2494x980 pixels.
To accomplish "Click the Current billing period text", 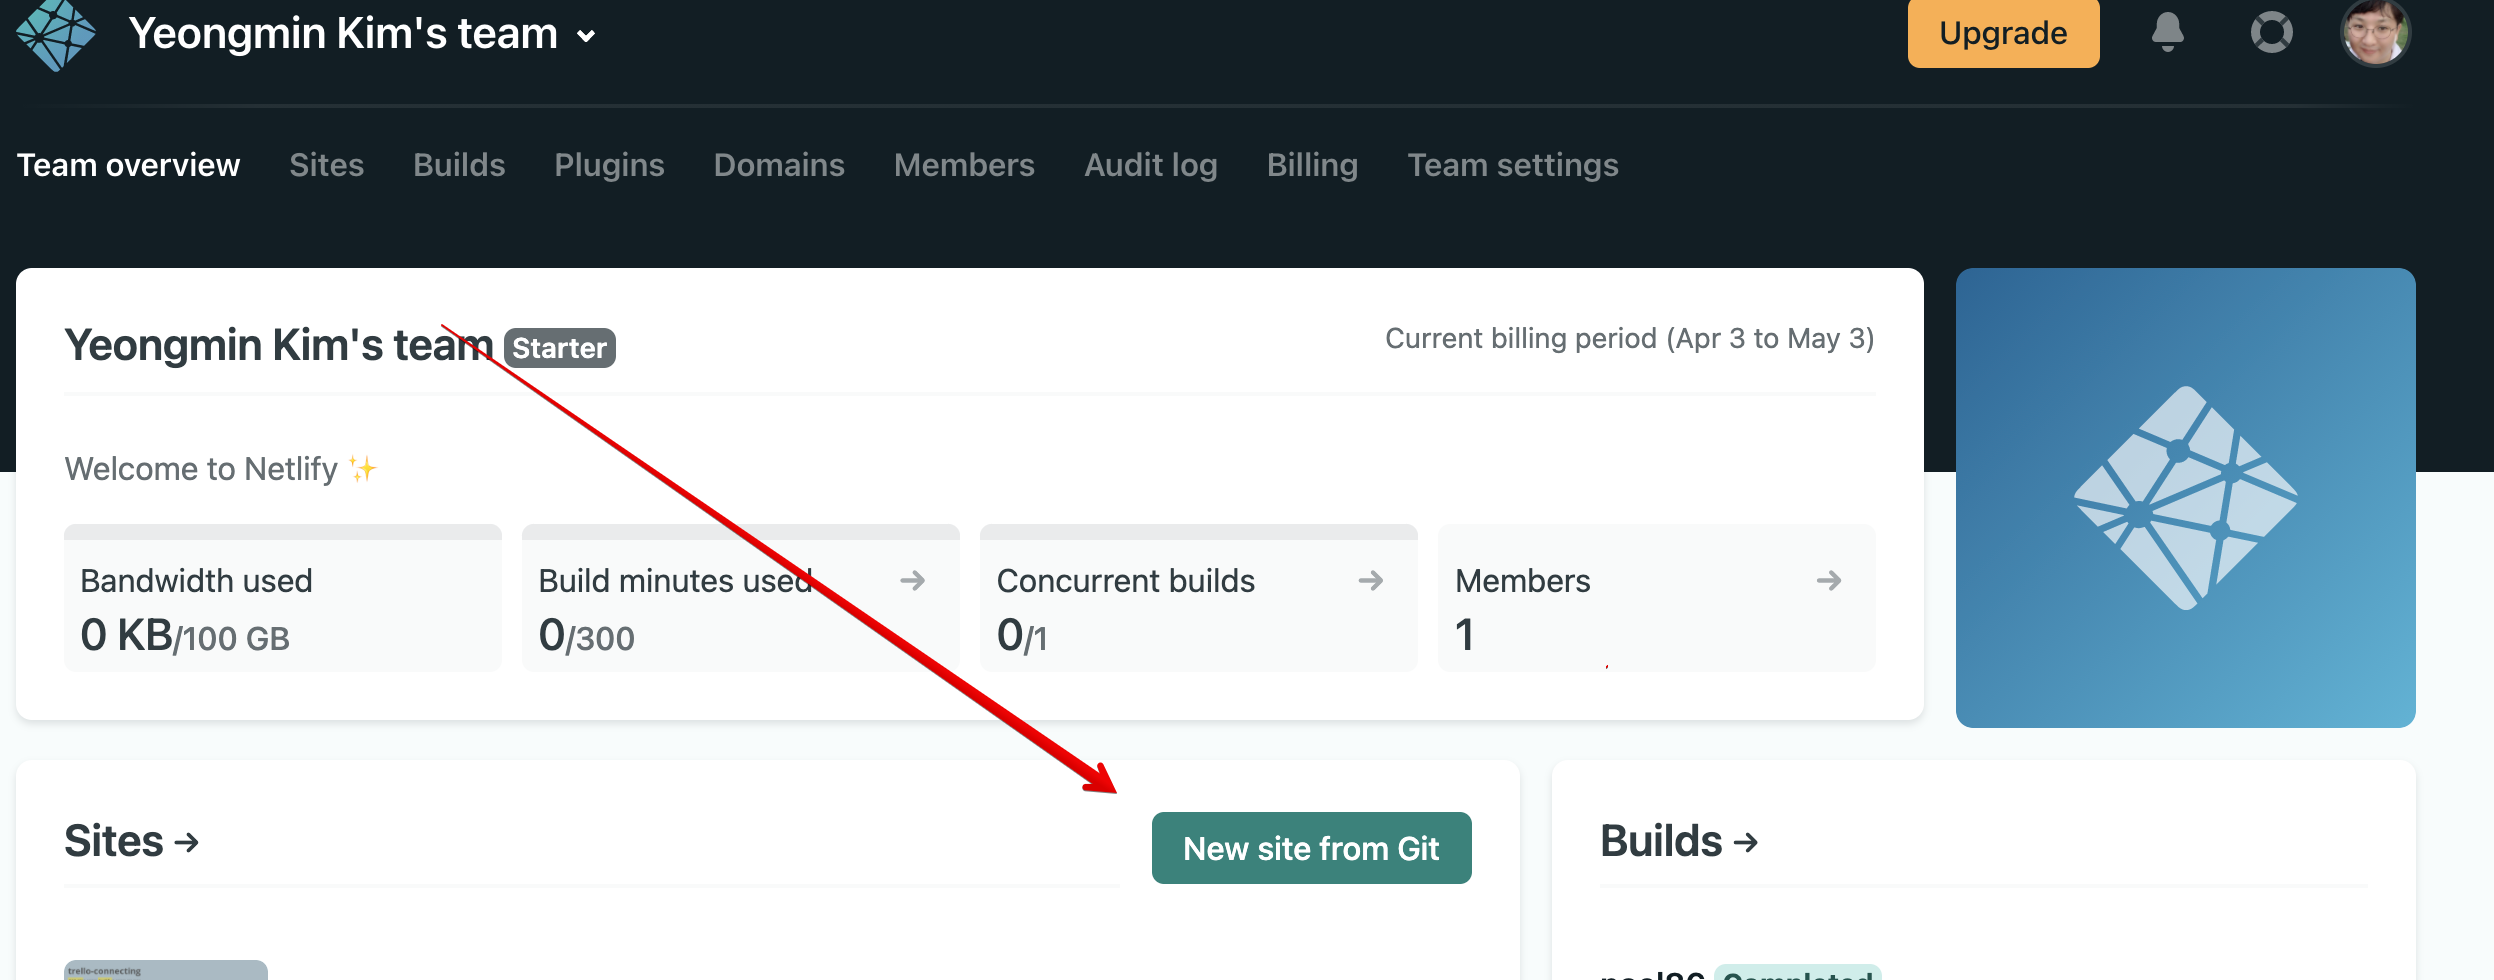I will [1629, 339].
